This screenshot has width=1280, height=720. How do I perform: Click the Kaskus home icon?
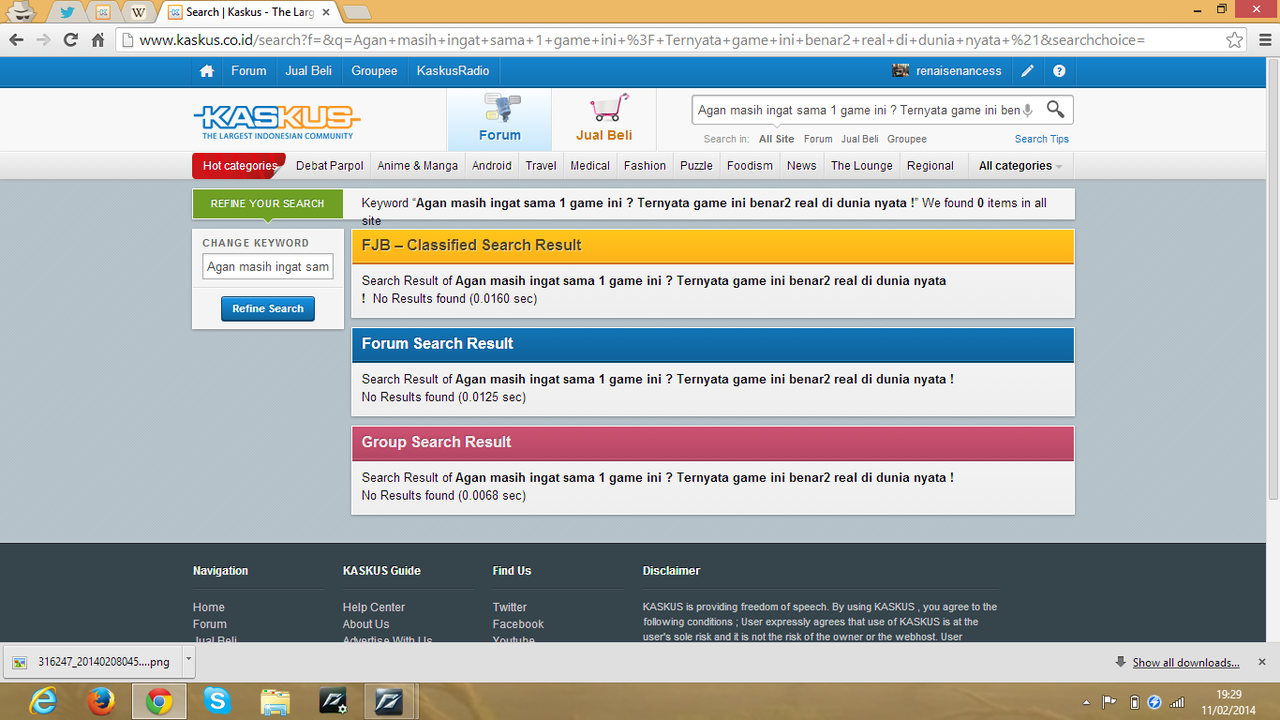coord(207,71)
